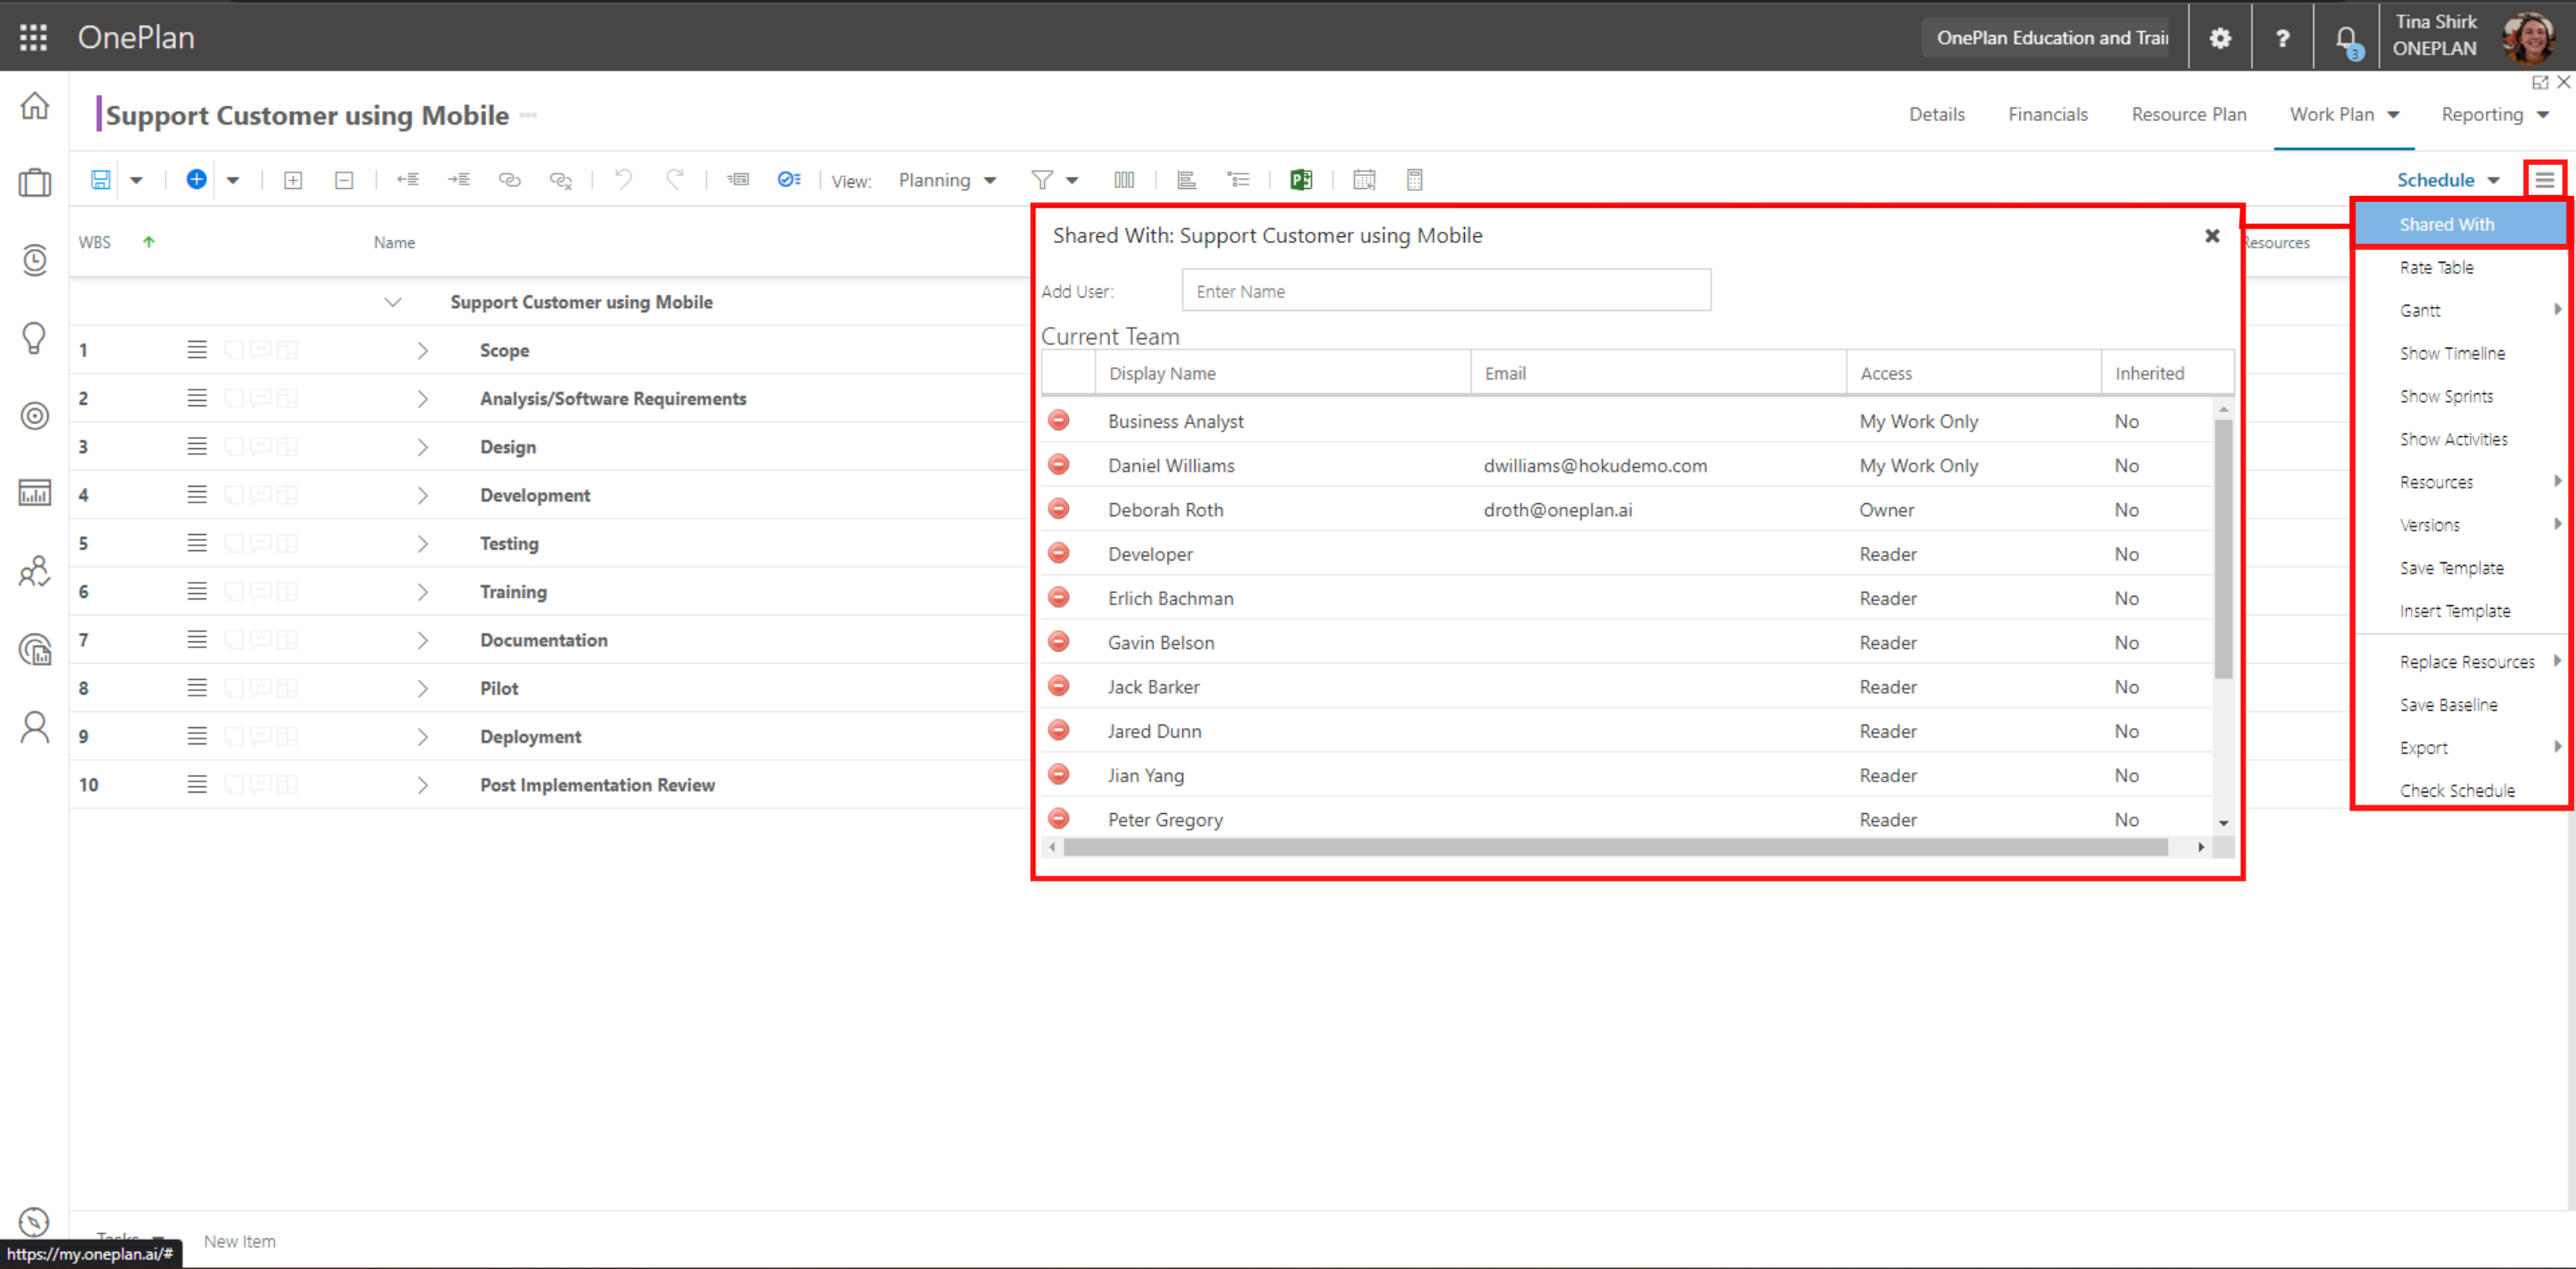2576x1269 pixels.
Task: Undo the last action
Action: [623, 179]
